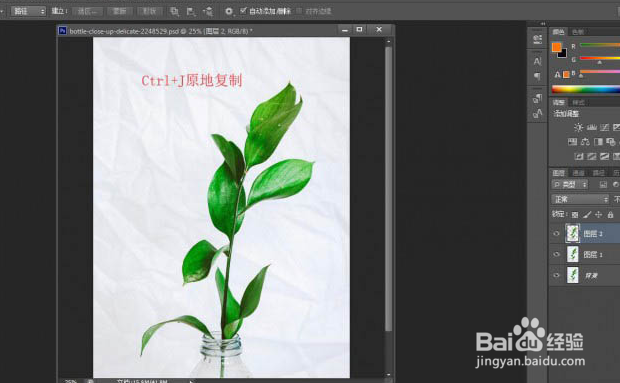
Task: Click the Photoshop document icon in title bar
Action: pos(62,30)
